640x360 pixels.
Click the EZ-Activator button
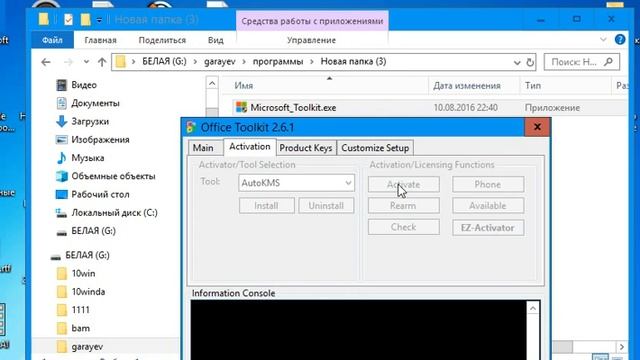coord(488,228)
